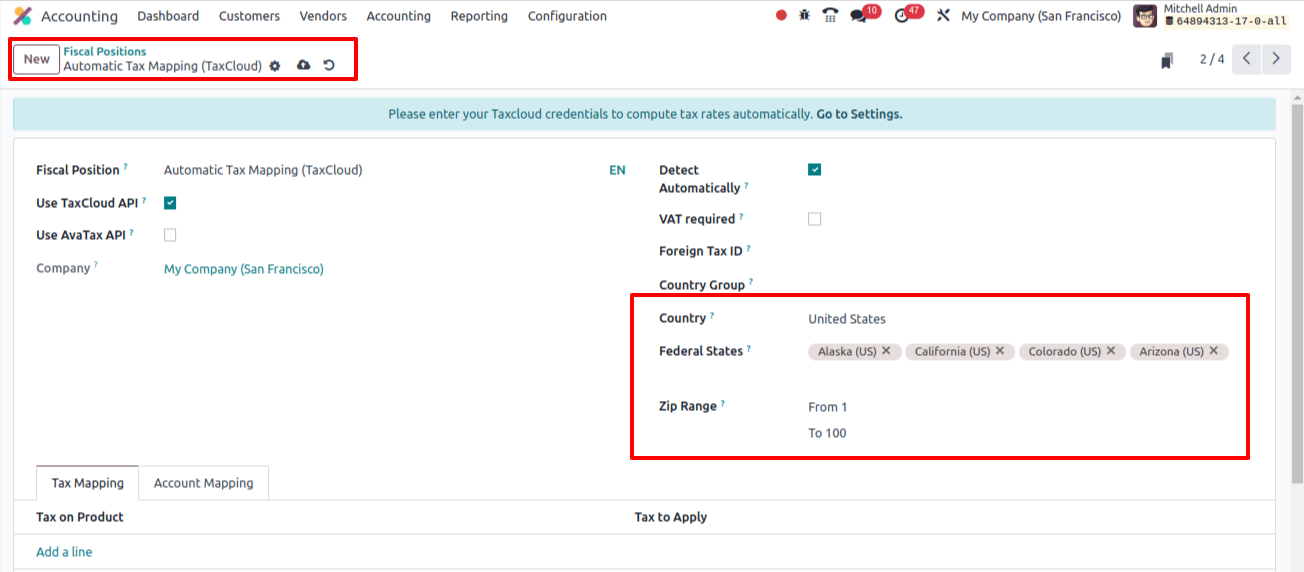Click the empty Foreign Tax ID field
This screenshot has height=572, width=1304.
point(1031,251)
